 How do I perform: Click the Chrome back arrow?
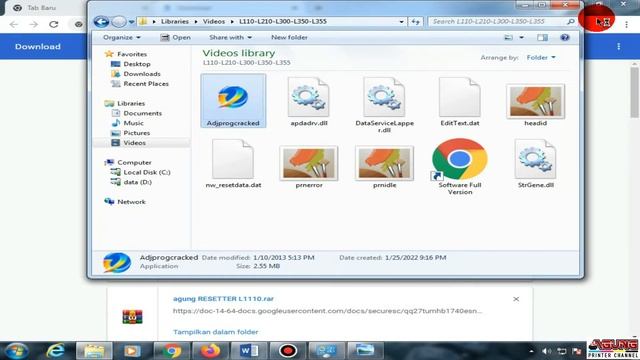[14, 24]
